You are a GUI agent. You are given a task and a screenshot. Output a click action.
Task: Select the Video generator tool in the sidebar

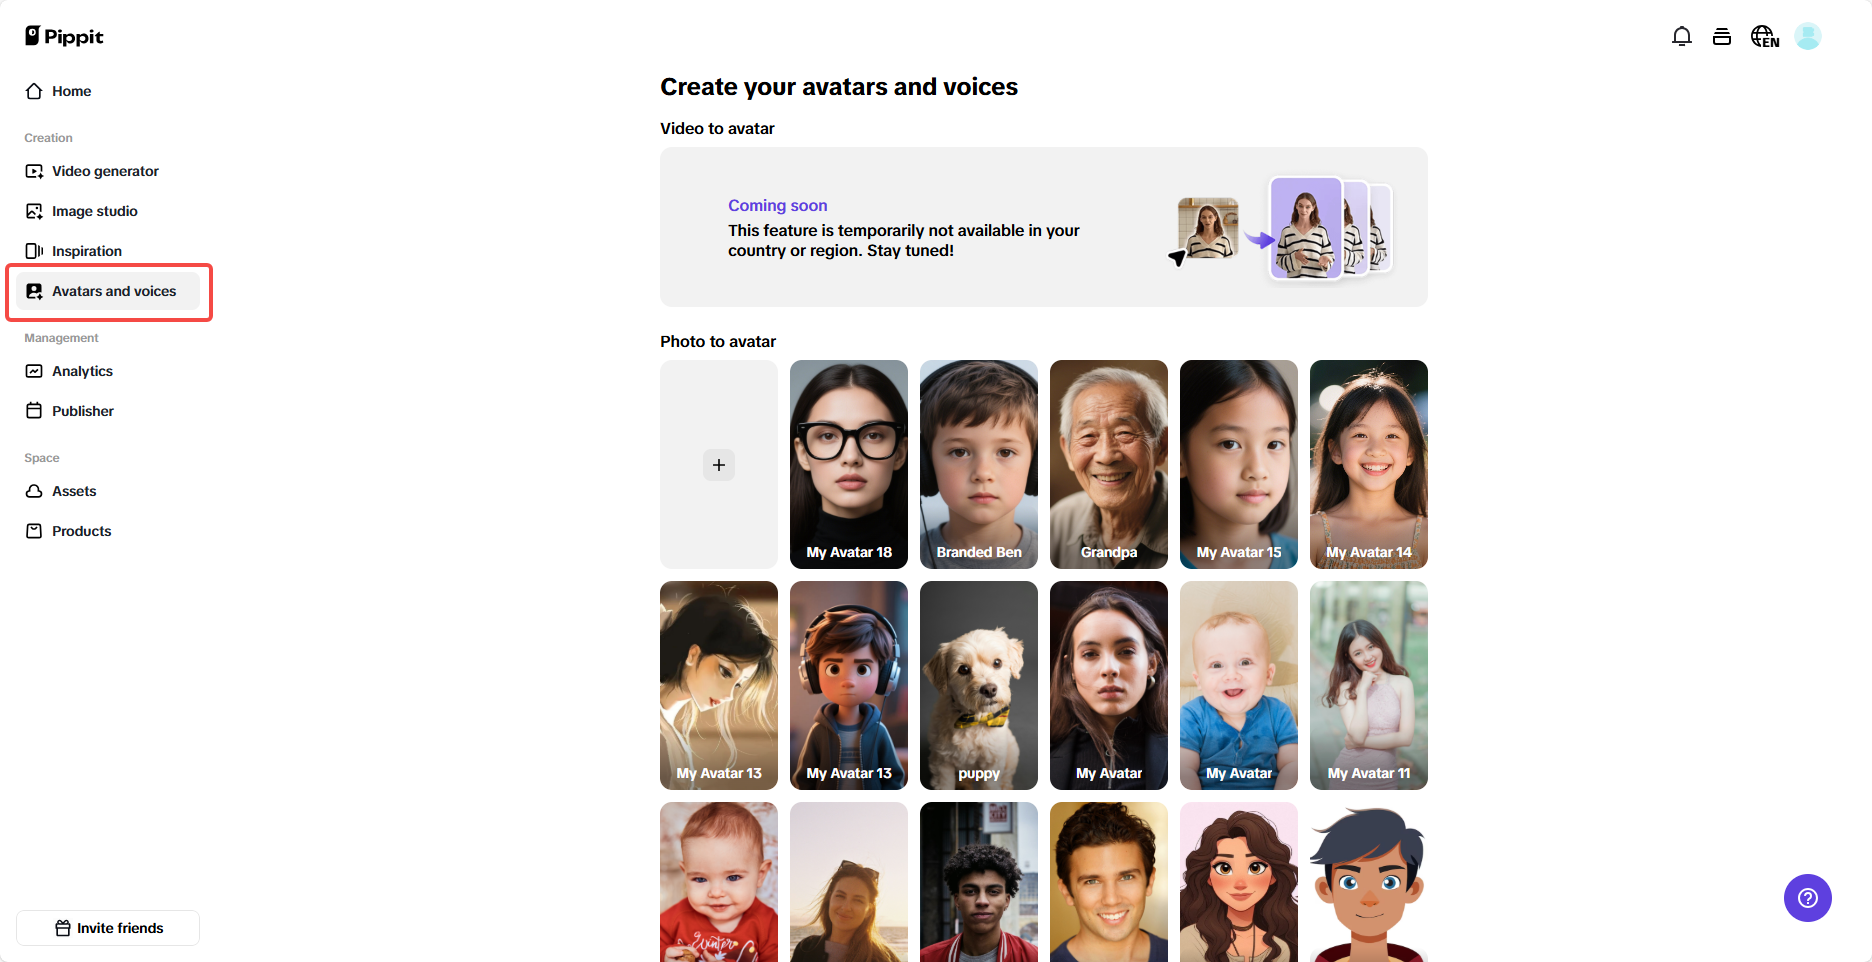104,171
